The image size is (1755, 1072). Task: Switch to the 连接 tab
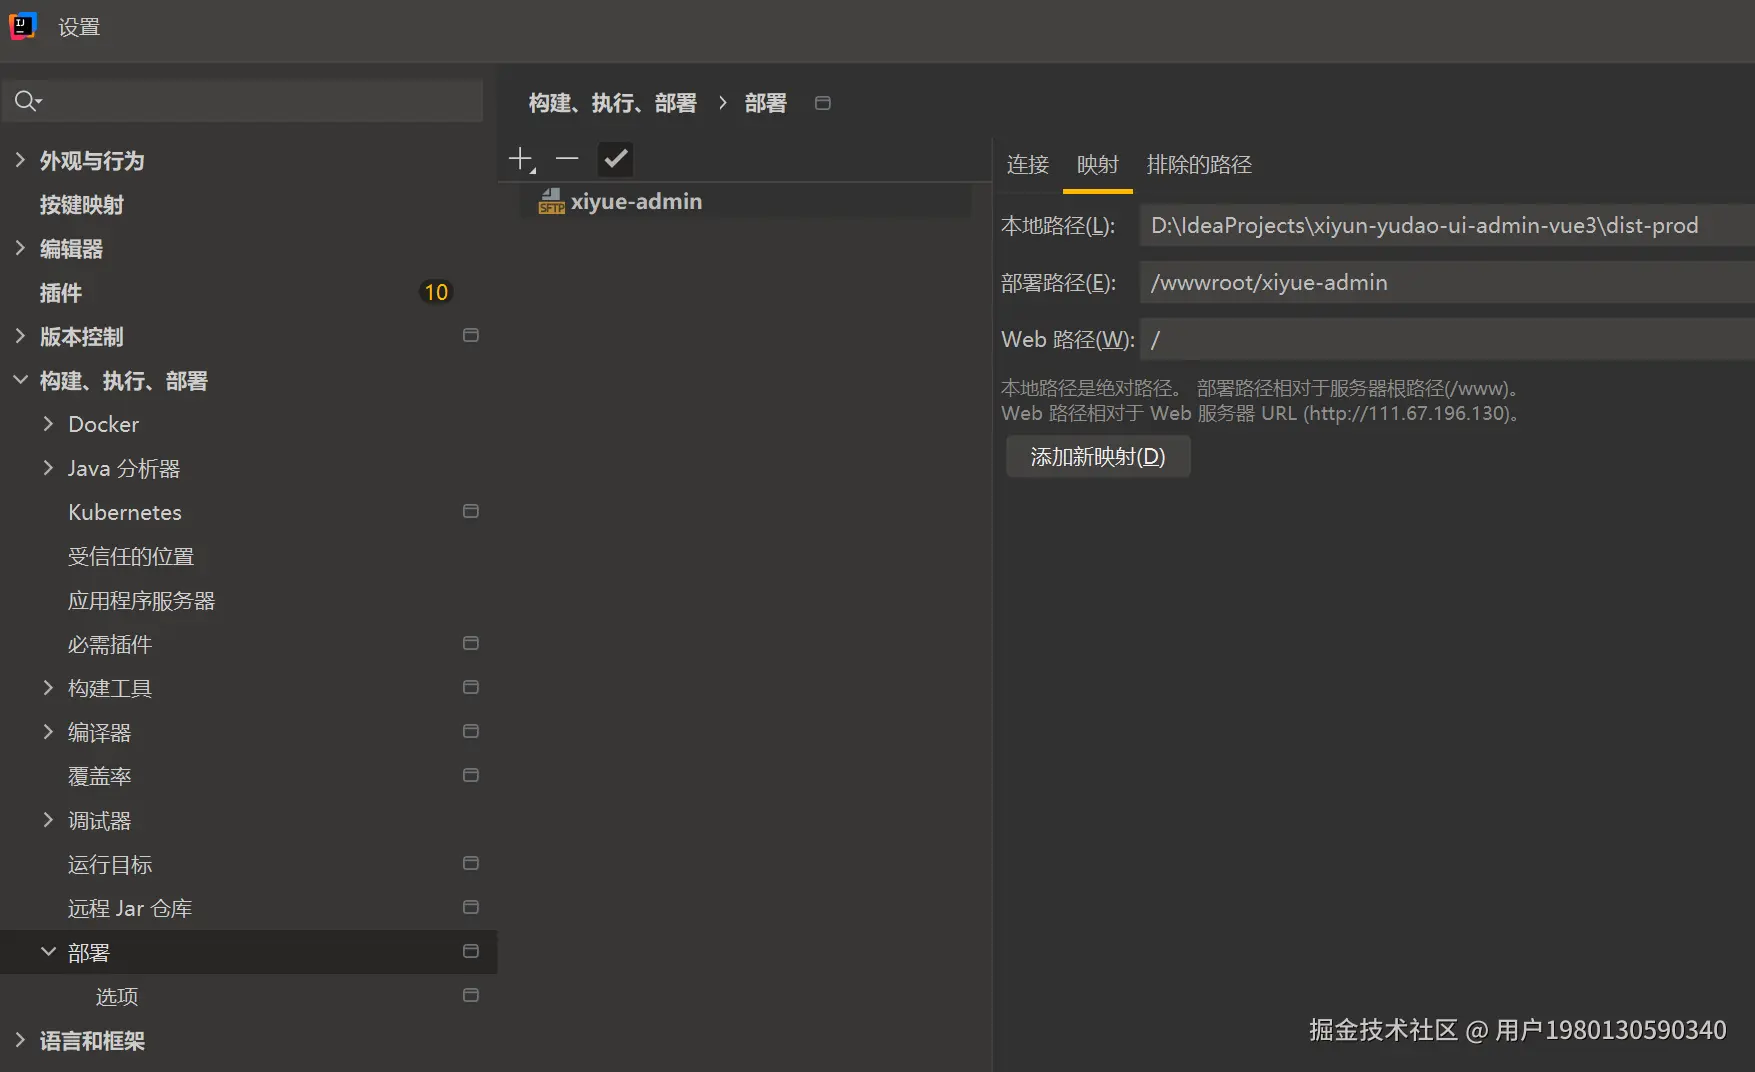(1028, 164)
